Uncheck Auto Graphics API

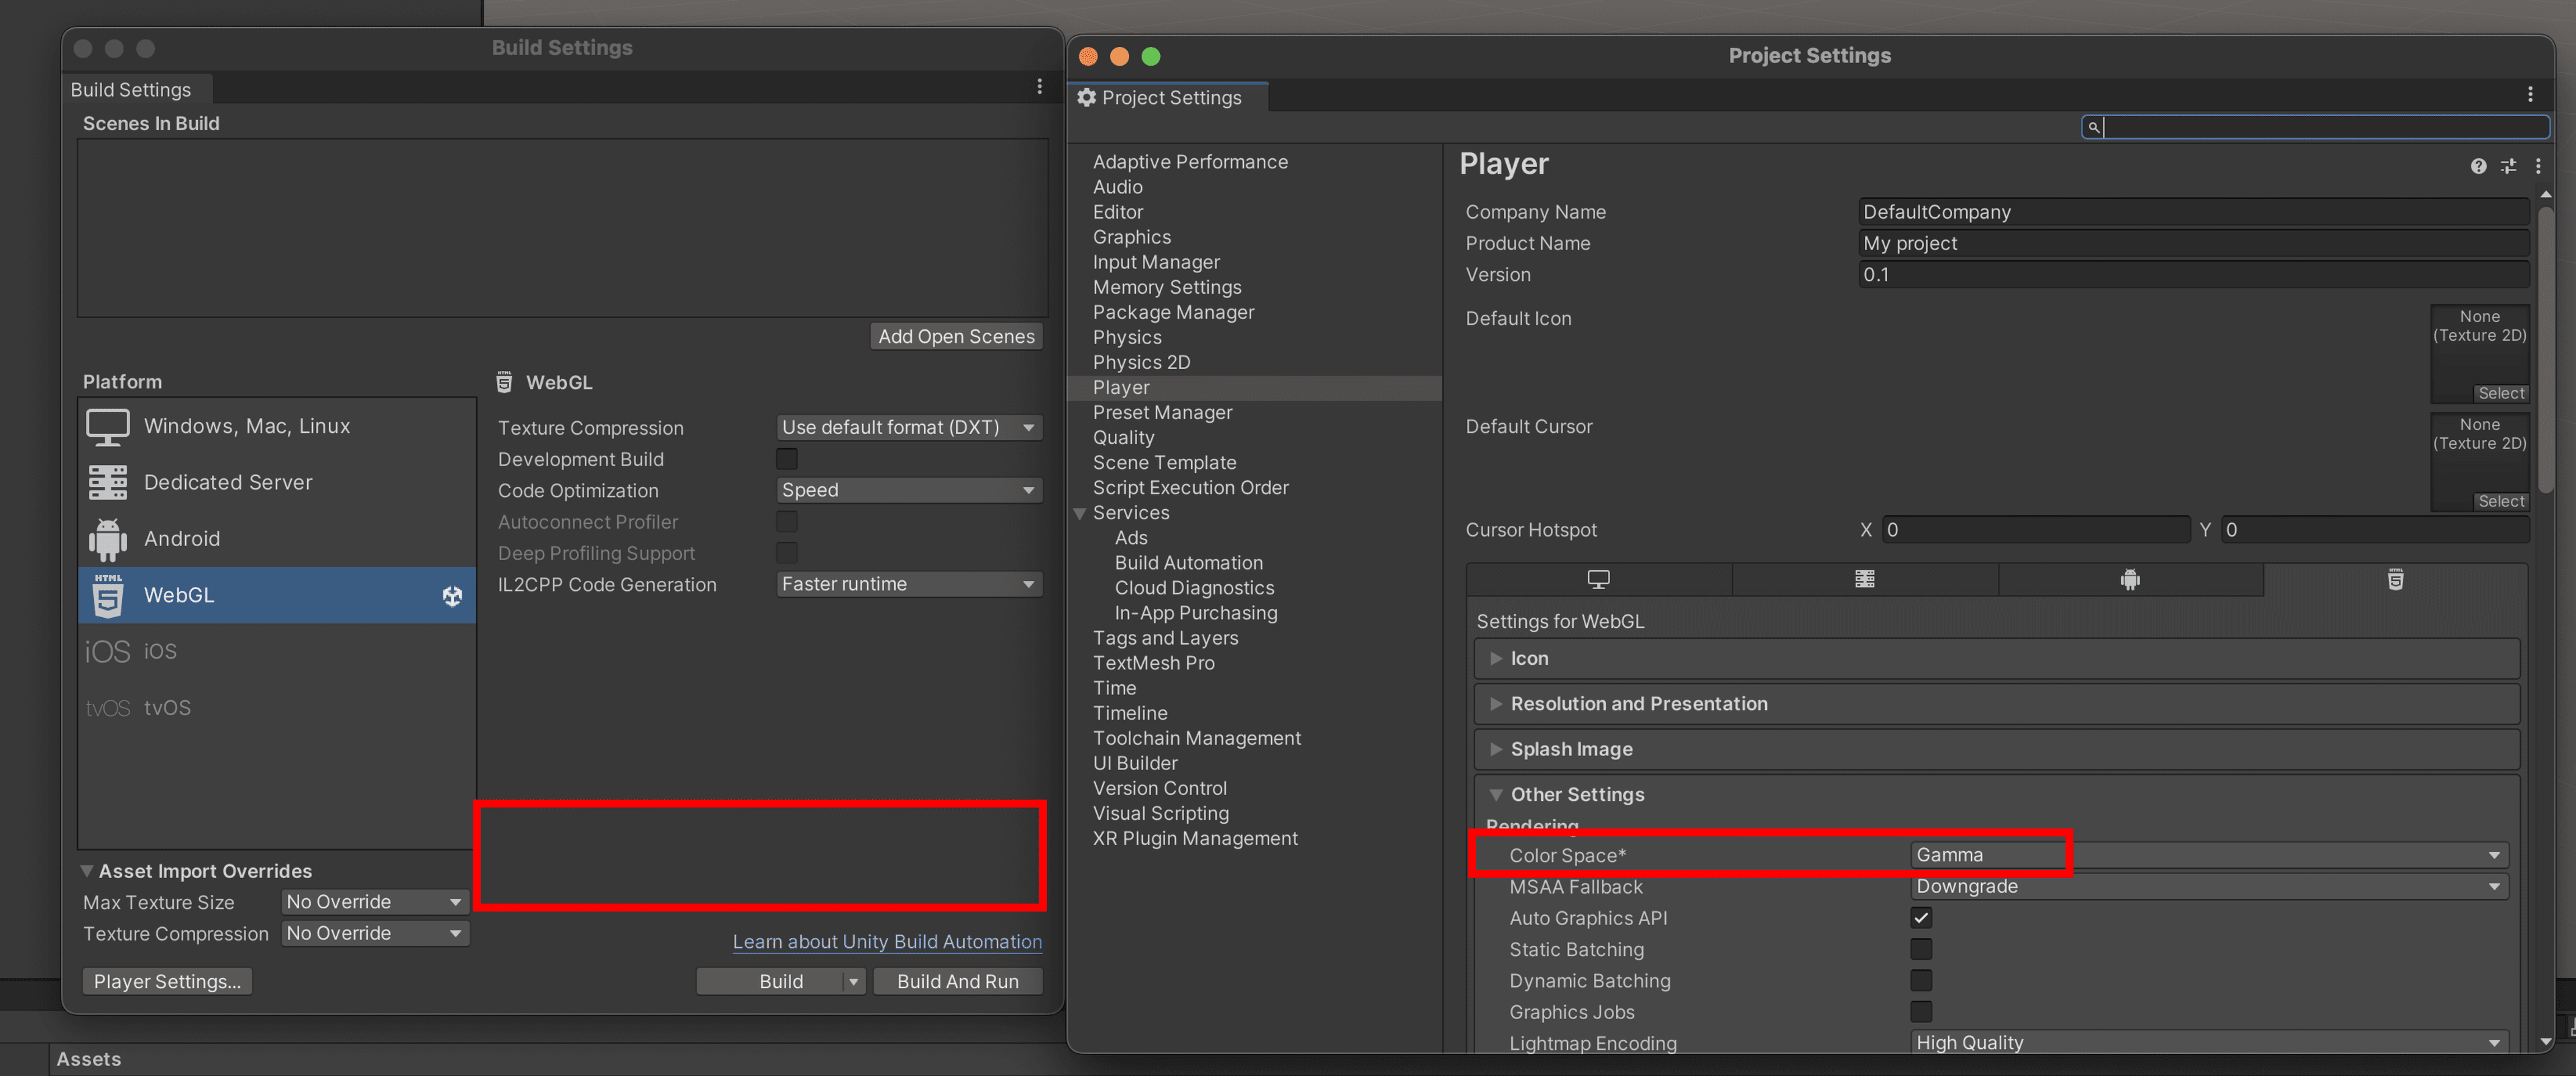[1920, 918]
